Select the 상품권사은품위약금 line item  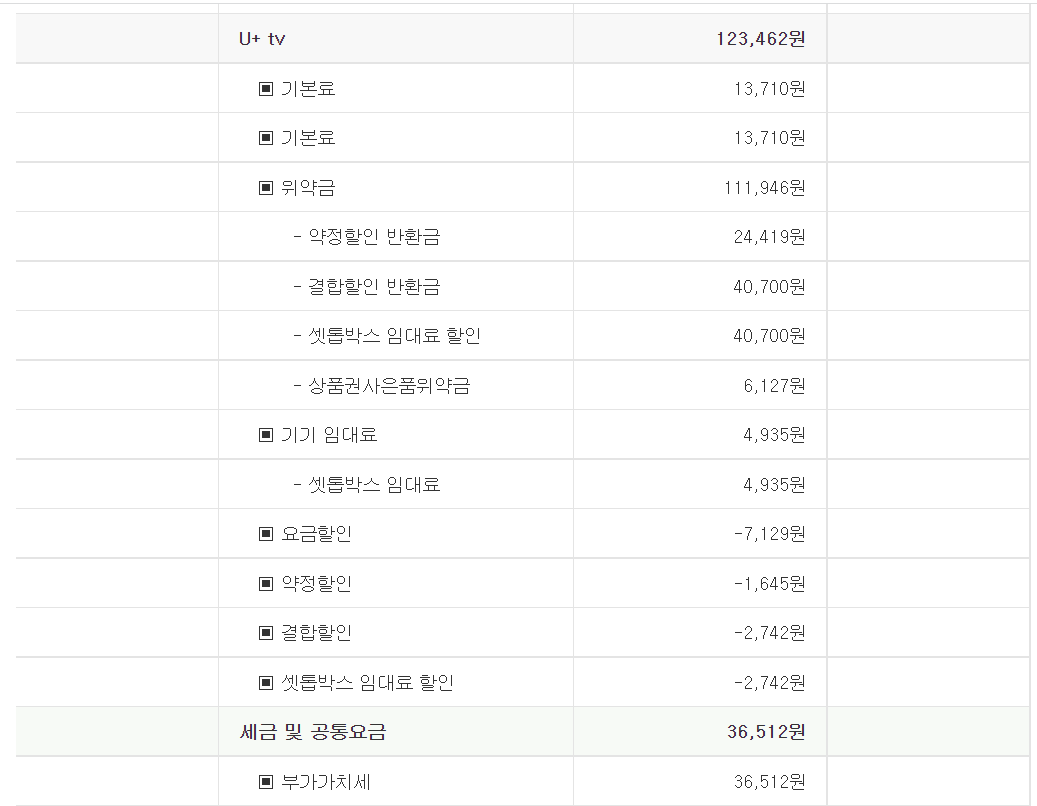coord(382,386)
